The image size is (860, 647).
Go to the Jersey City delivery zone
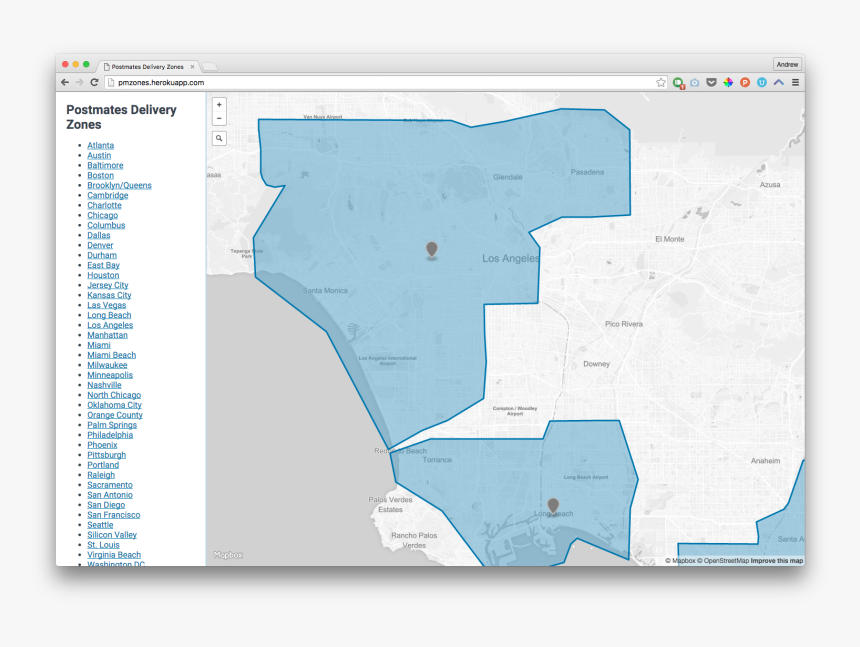pos(108,285)
